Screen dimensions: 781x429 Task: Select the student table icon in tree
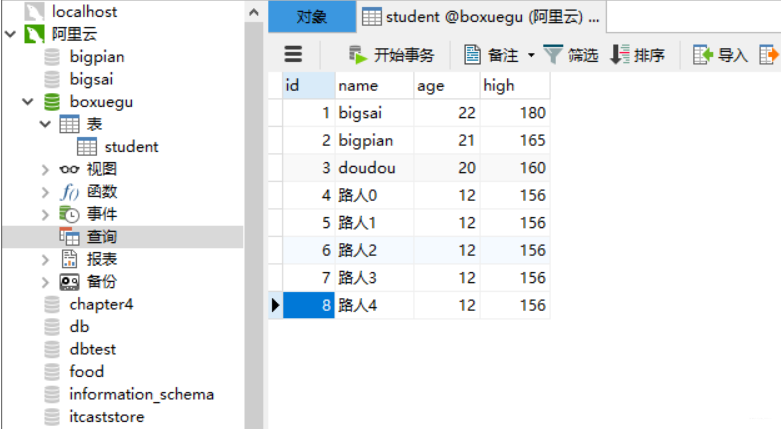coord(87,146)
